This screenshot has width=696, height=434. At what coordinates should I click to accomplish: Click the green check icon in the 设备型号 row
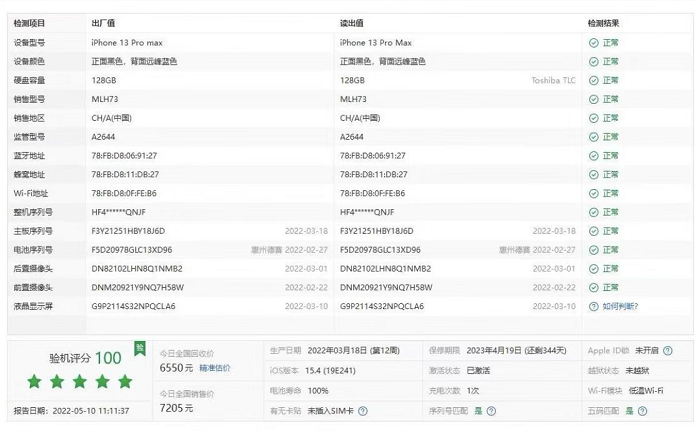click(593, 43)
